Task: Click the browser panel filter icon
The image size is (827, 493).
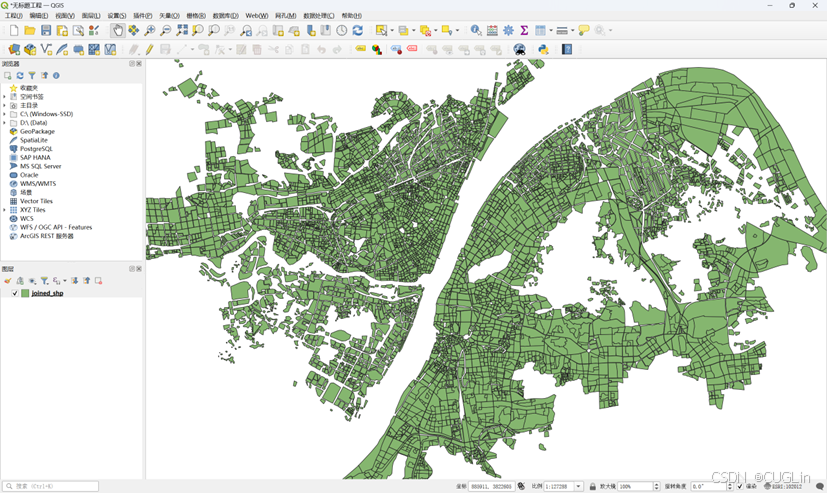Action: tap(32, 75)
